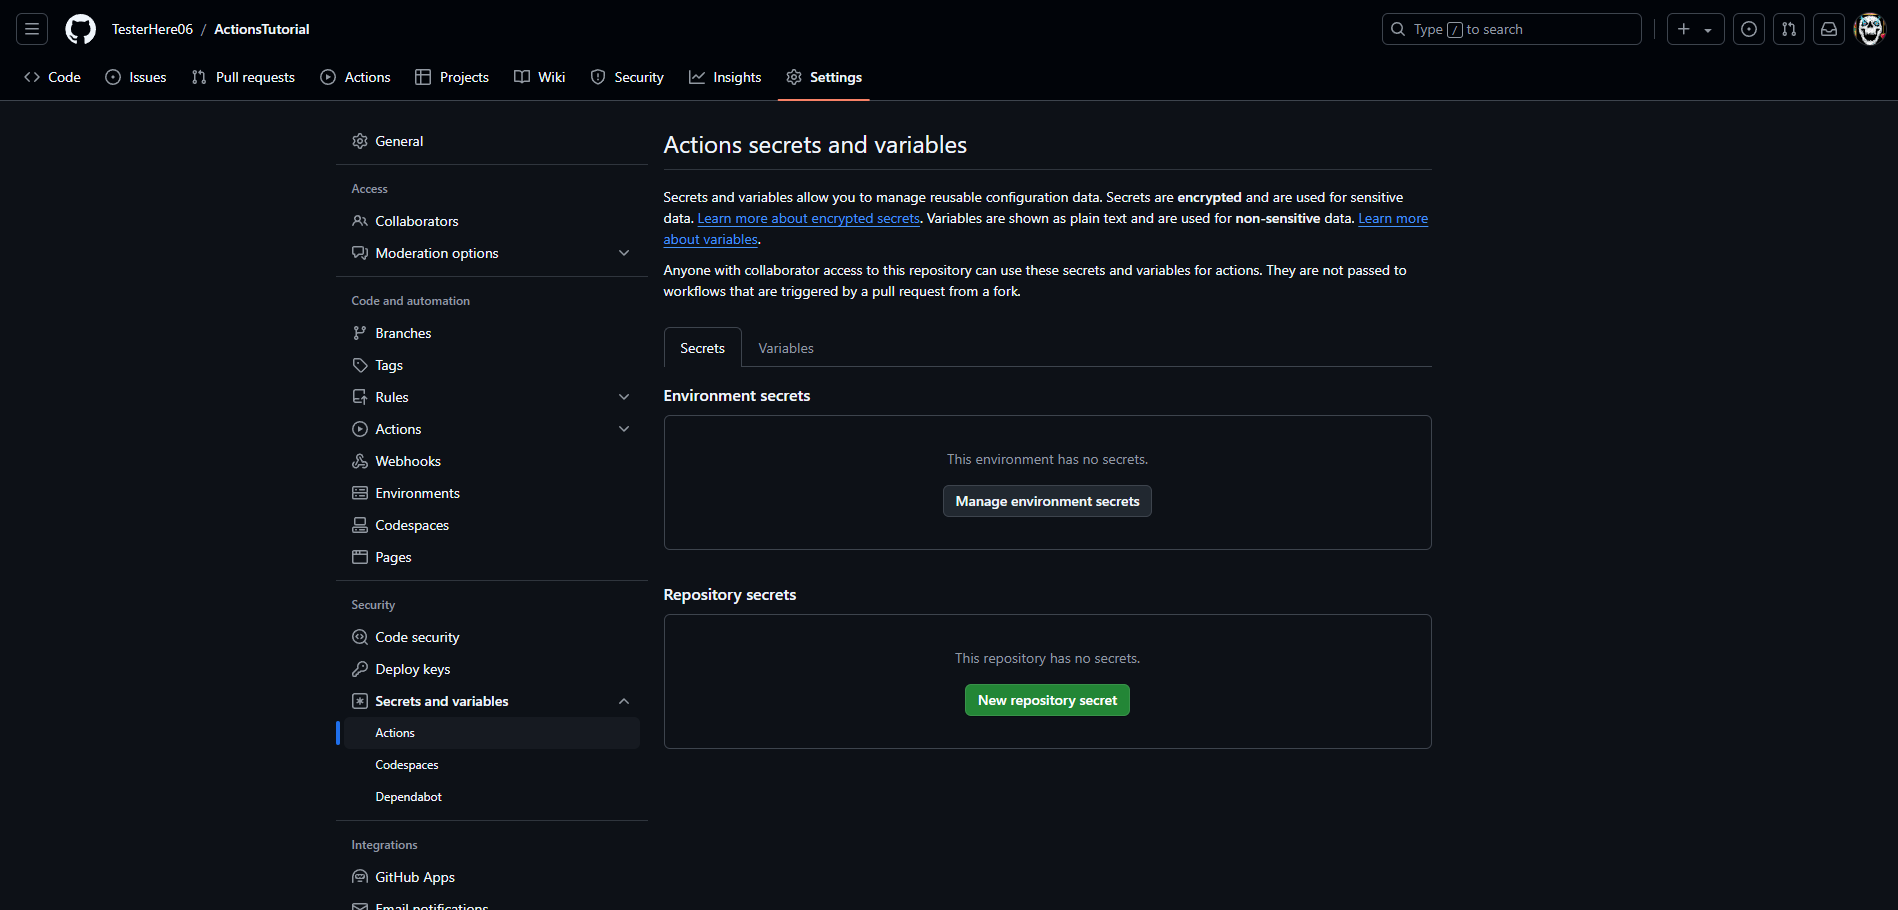Switch to the Variables tab
The height and width of the screenshot is (910, 1898).
click(786, 348)
